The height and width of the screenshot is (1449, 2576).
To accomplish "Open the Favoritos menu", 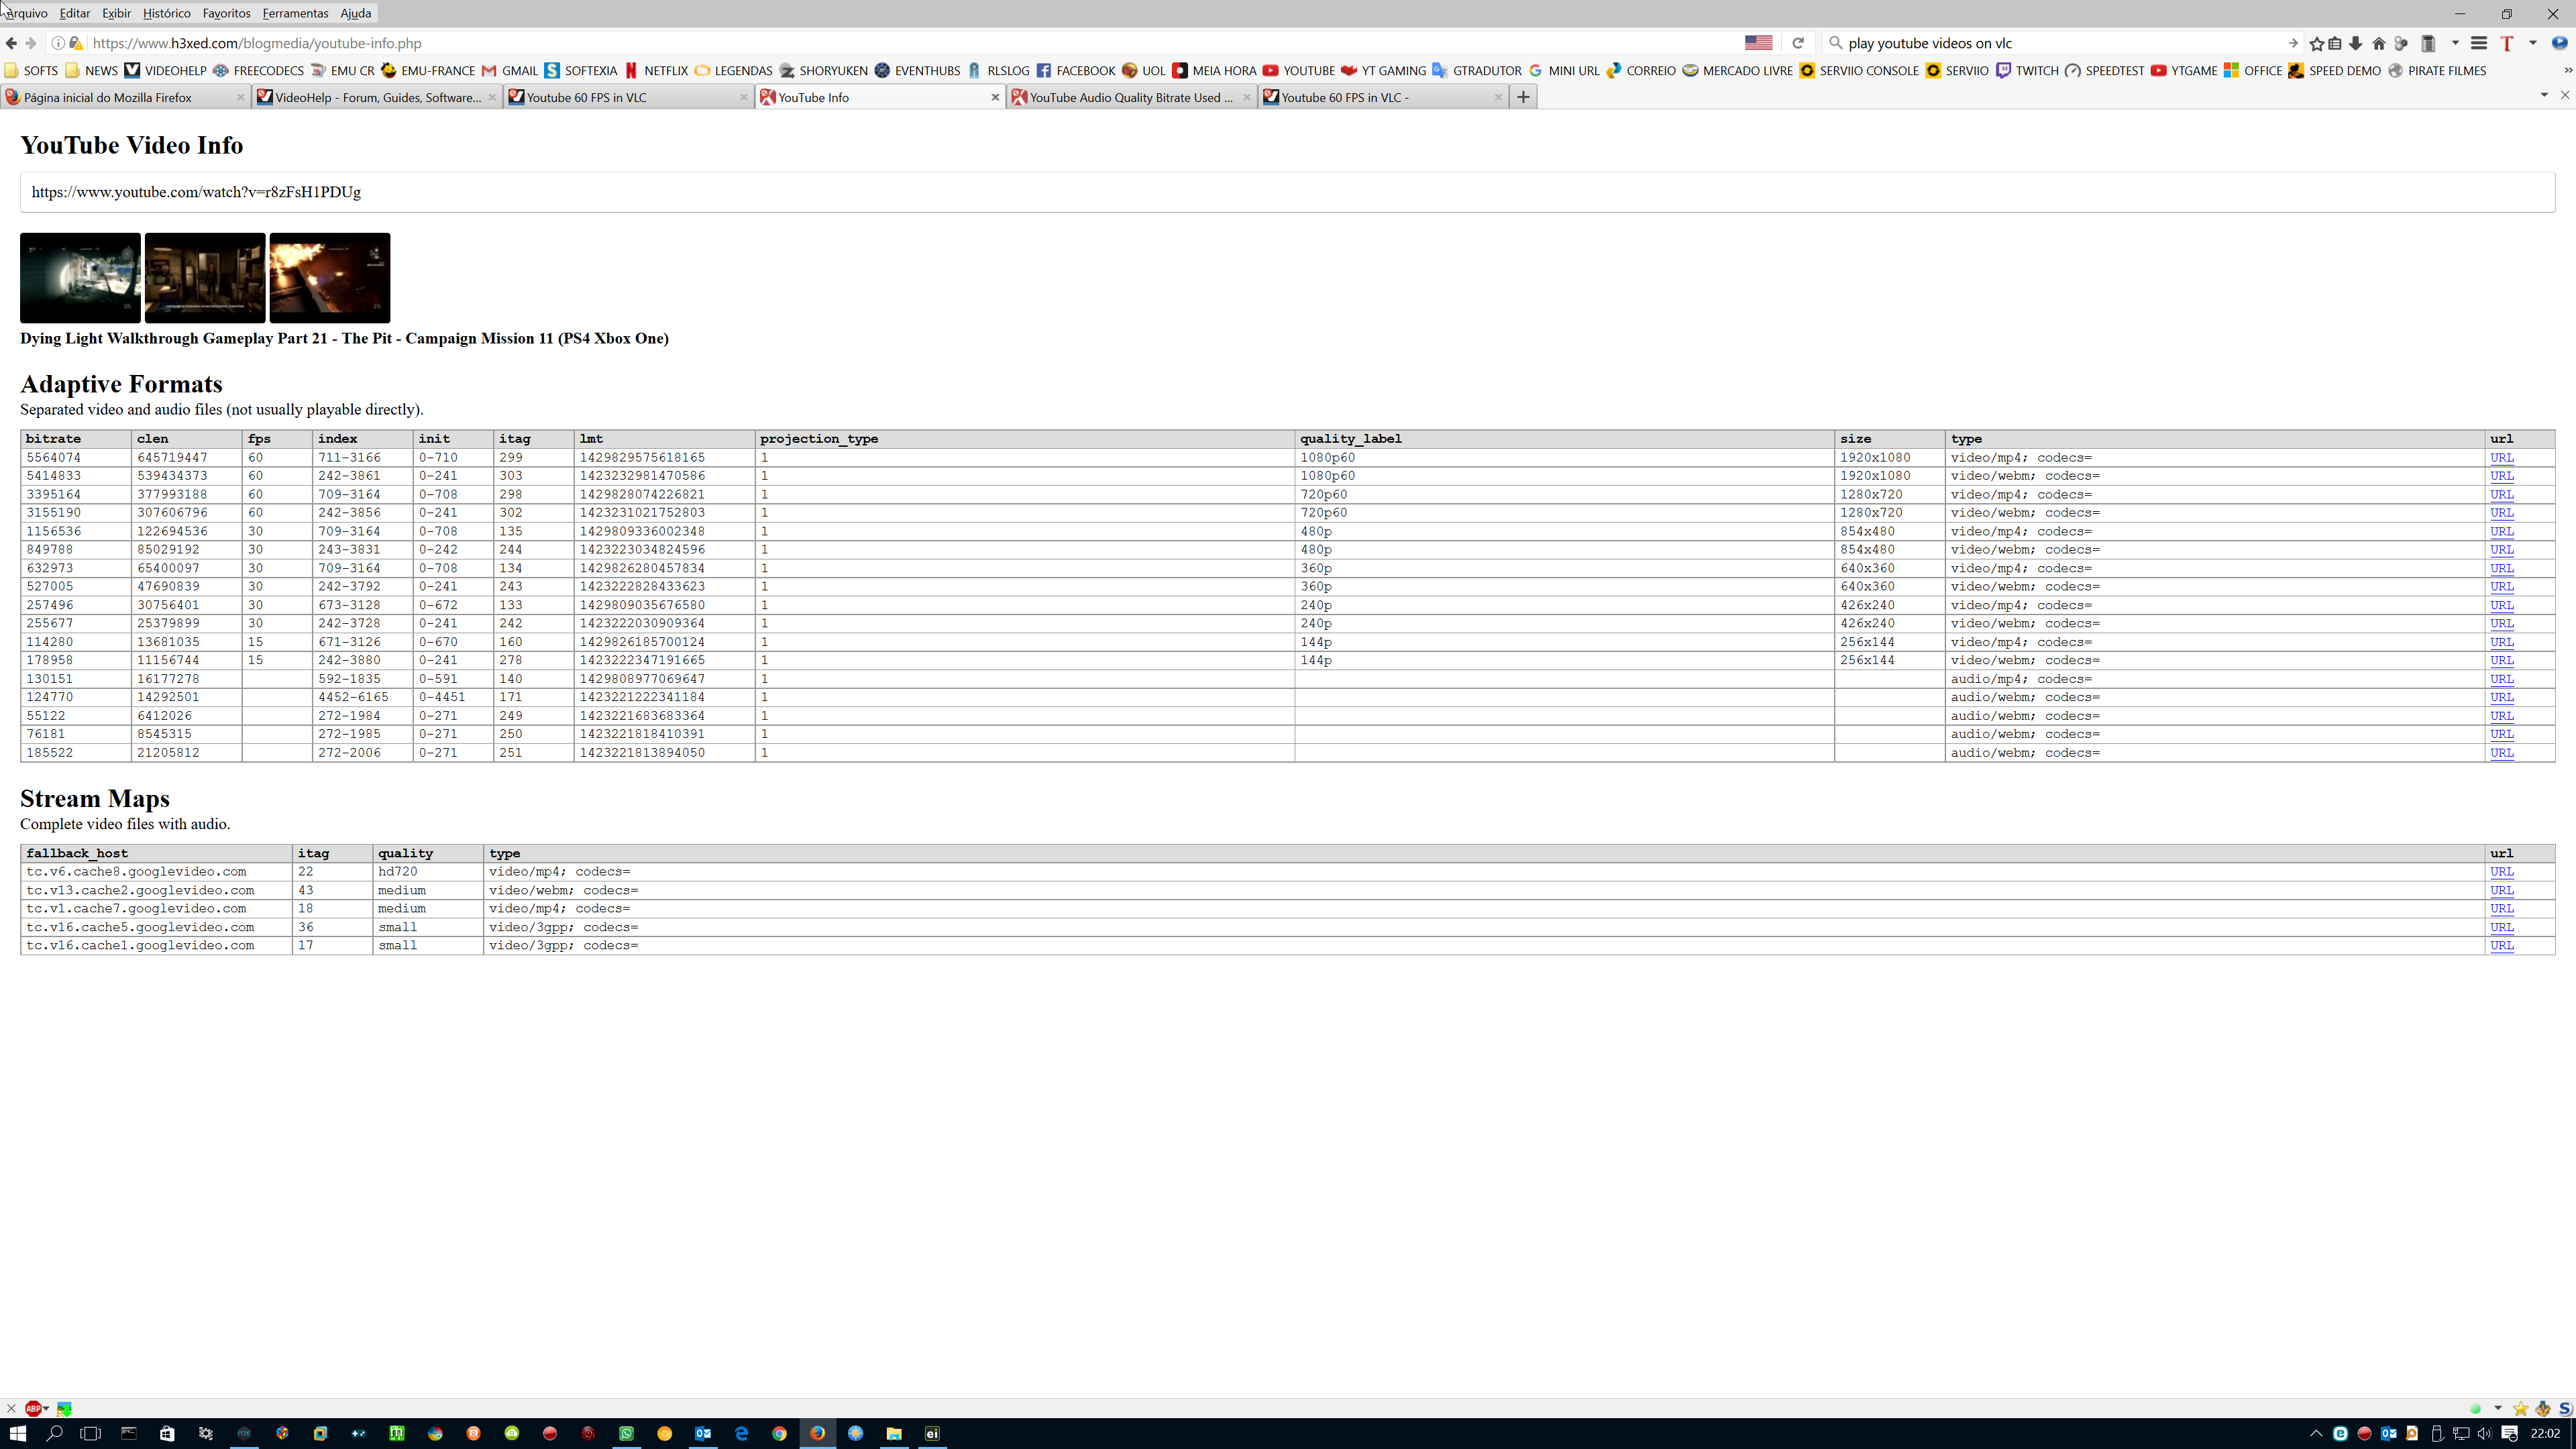I will (x=226, y=13).
